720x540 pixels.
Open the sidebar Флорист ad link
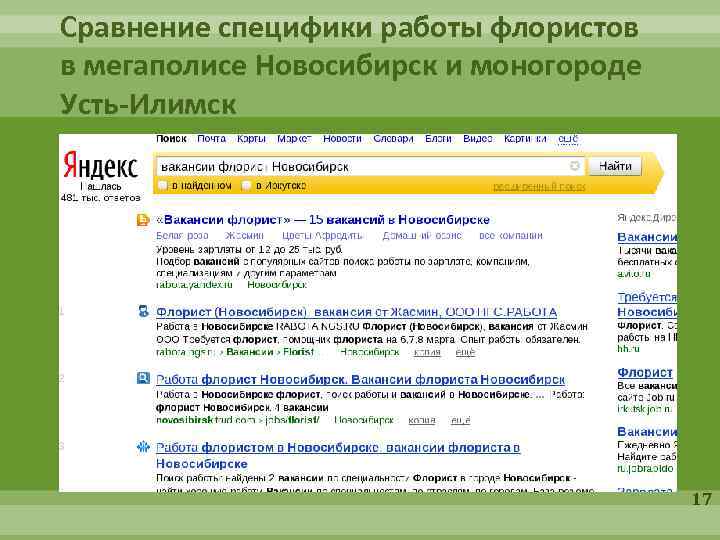coord(645,372)
